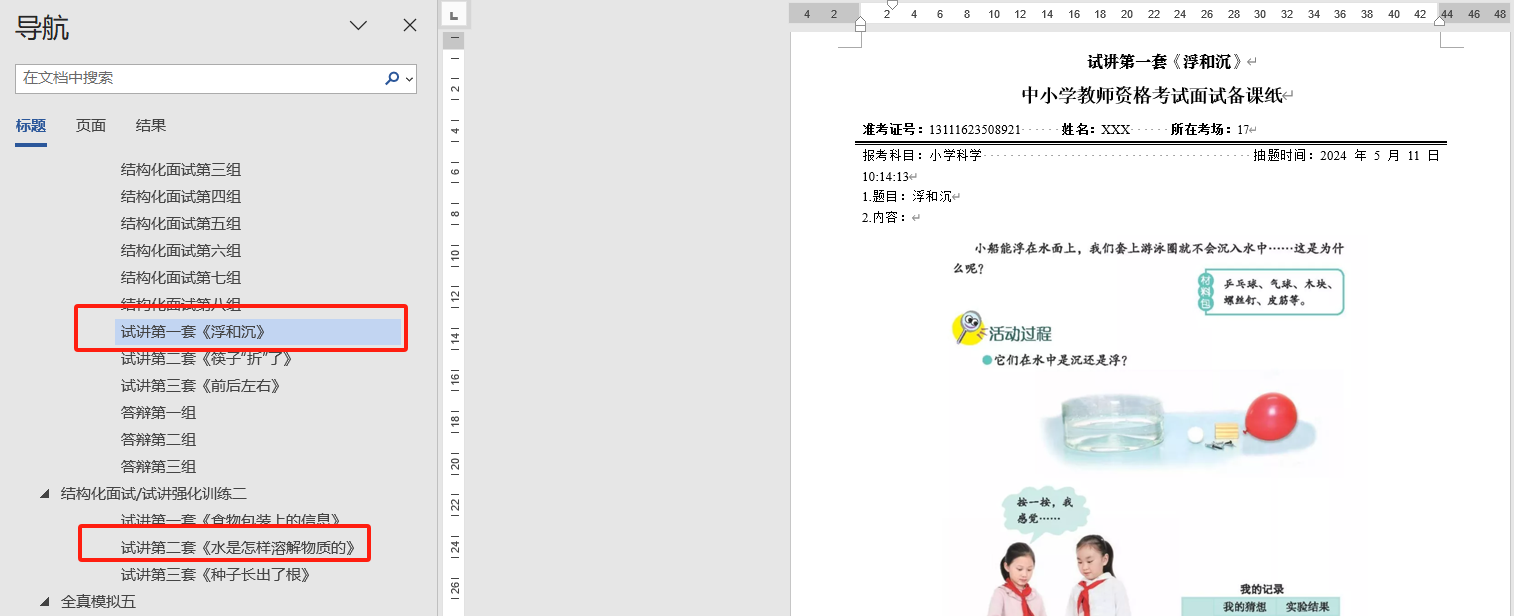The height and width of the screenshot is (616, 1514).
Task: Click the right indent marker on ruler
Action: (x=1439, y=21)
